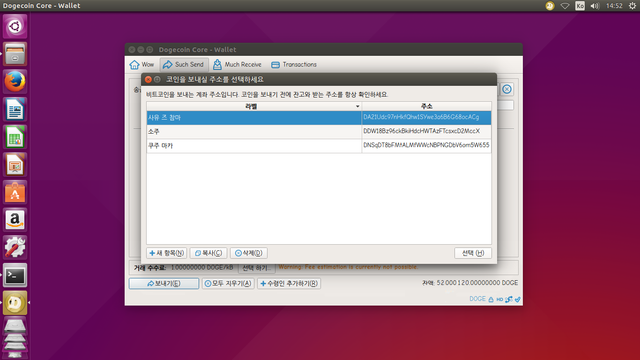Screen dimensions: 640x360
Task: Click sync checkmark status icon
Action: tap(518, 300)
